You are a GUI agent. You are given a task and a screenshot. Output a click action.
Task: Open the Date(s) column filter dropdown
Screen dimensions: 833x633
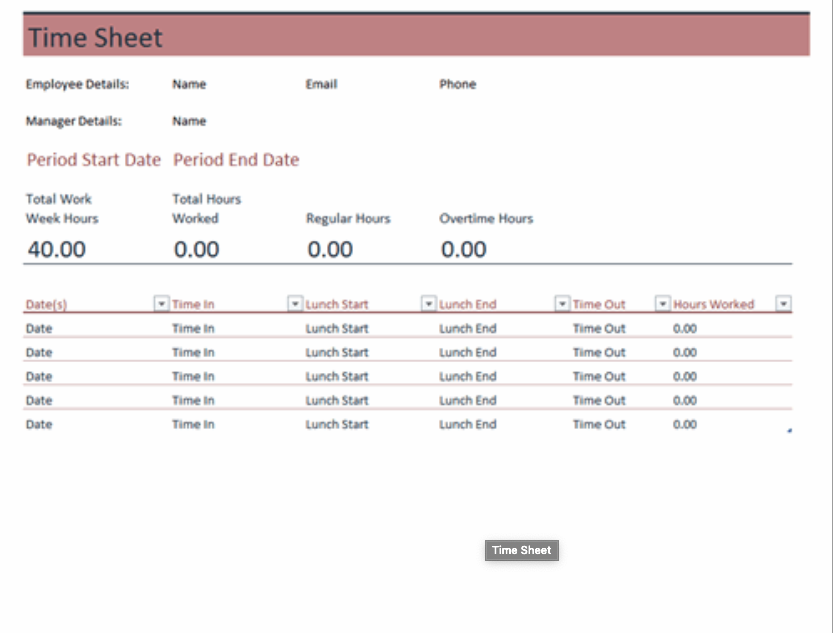[x=161, y=304]
